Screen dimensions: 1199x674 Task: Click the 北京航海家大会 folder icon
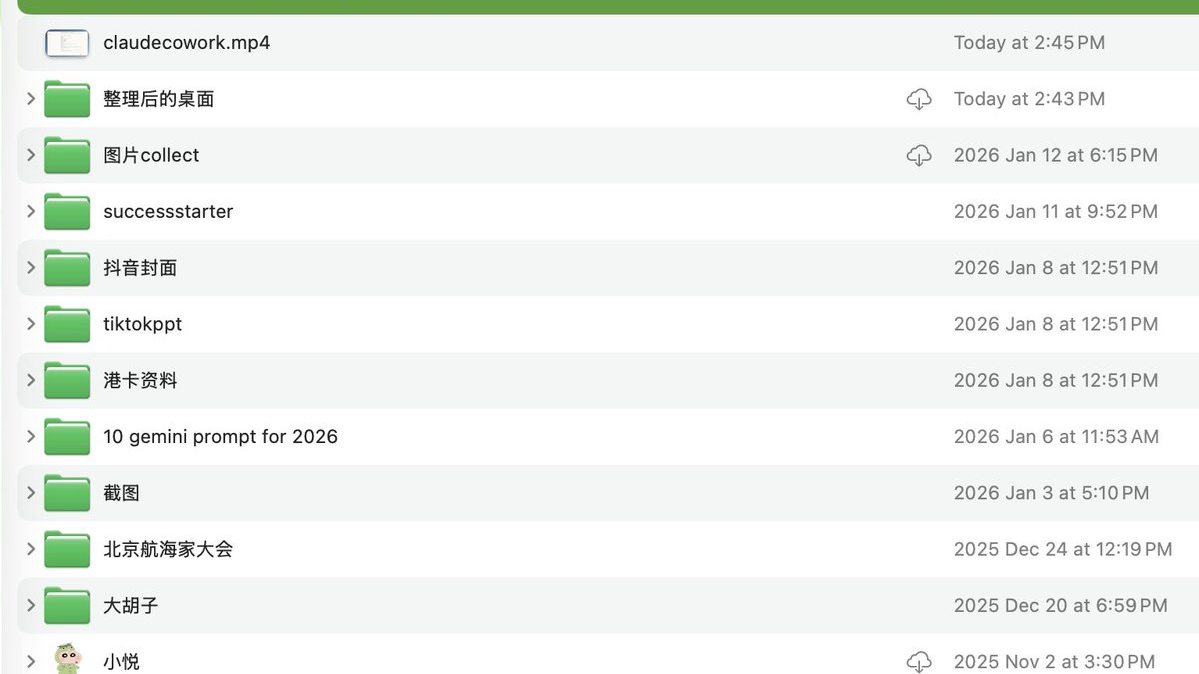point(67,549)
